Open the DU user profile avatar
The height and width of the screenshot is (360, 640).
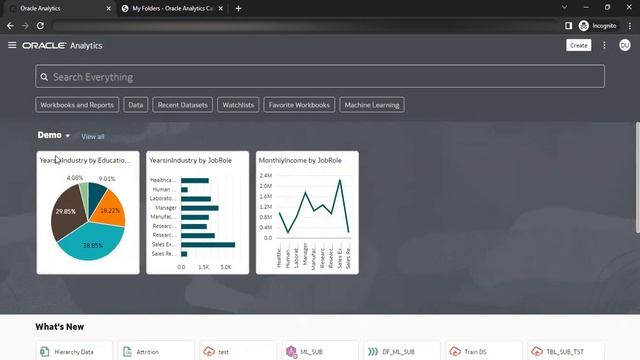coord(624,45)
